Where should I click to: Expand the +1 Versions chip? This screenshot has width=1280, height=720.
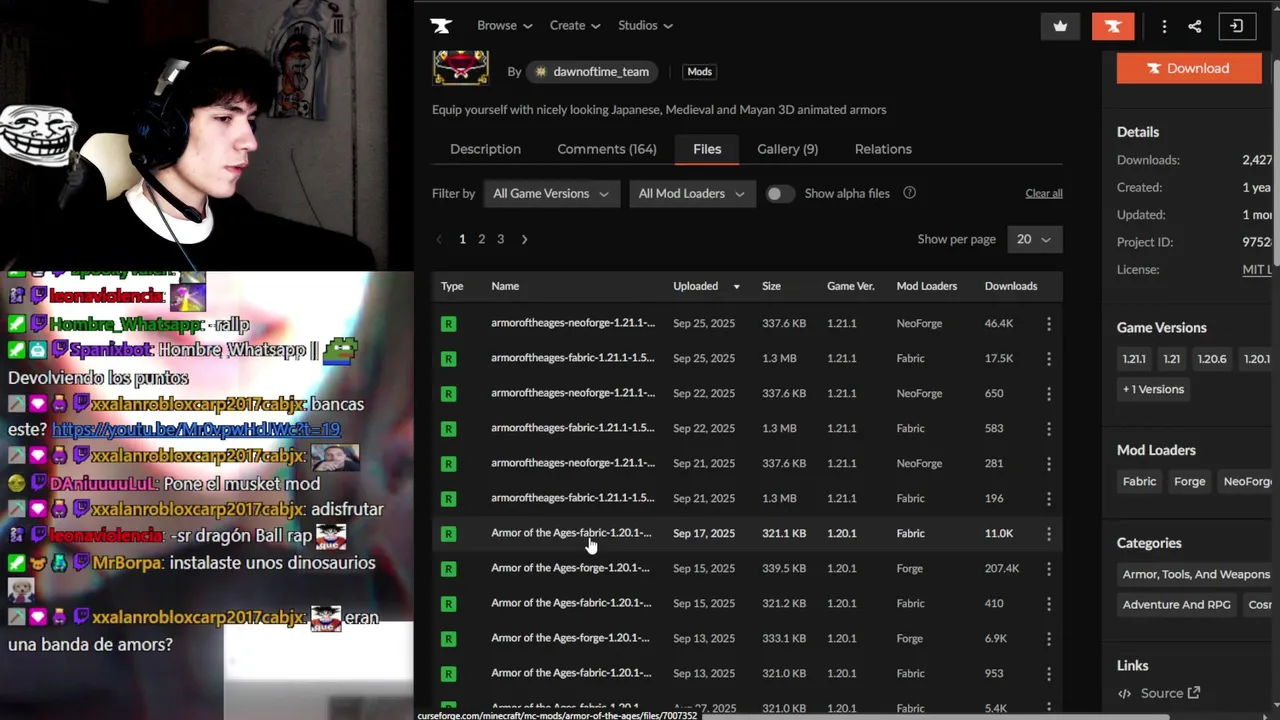click(x=1153, y=389)
